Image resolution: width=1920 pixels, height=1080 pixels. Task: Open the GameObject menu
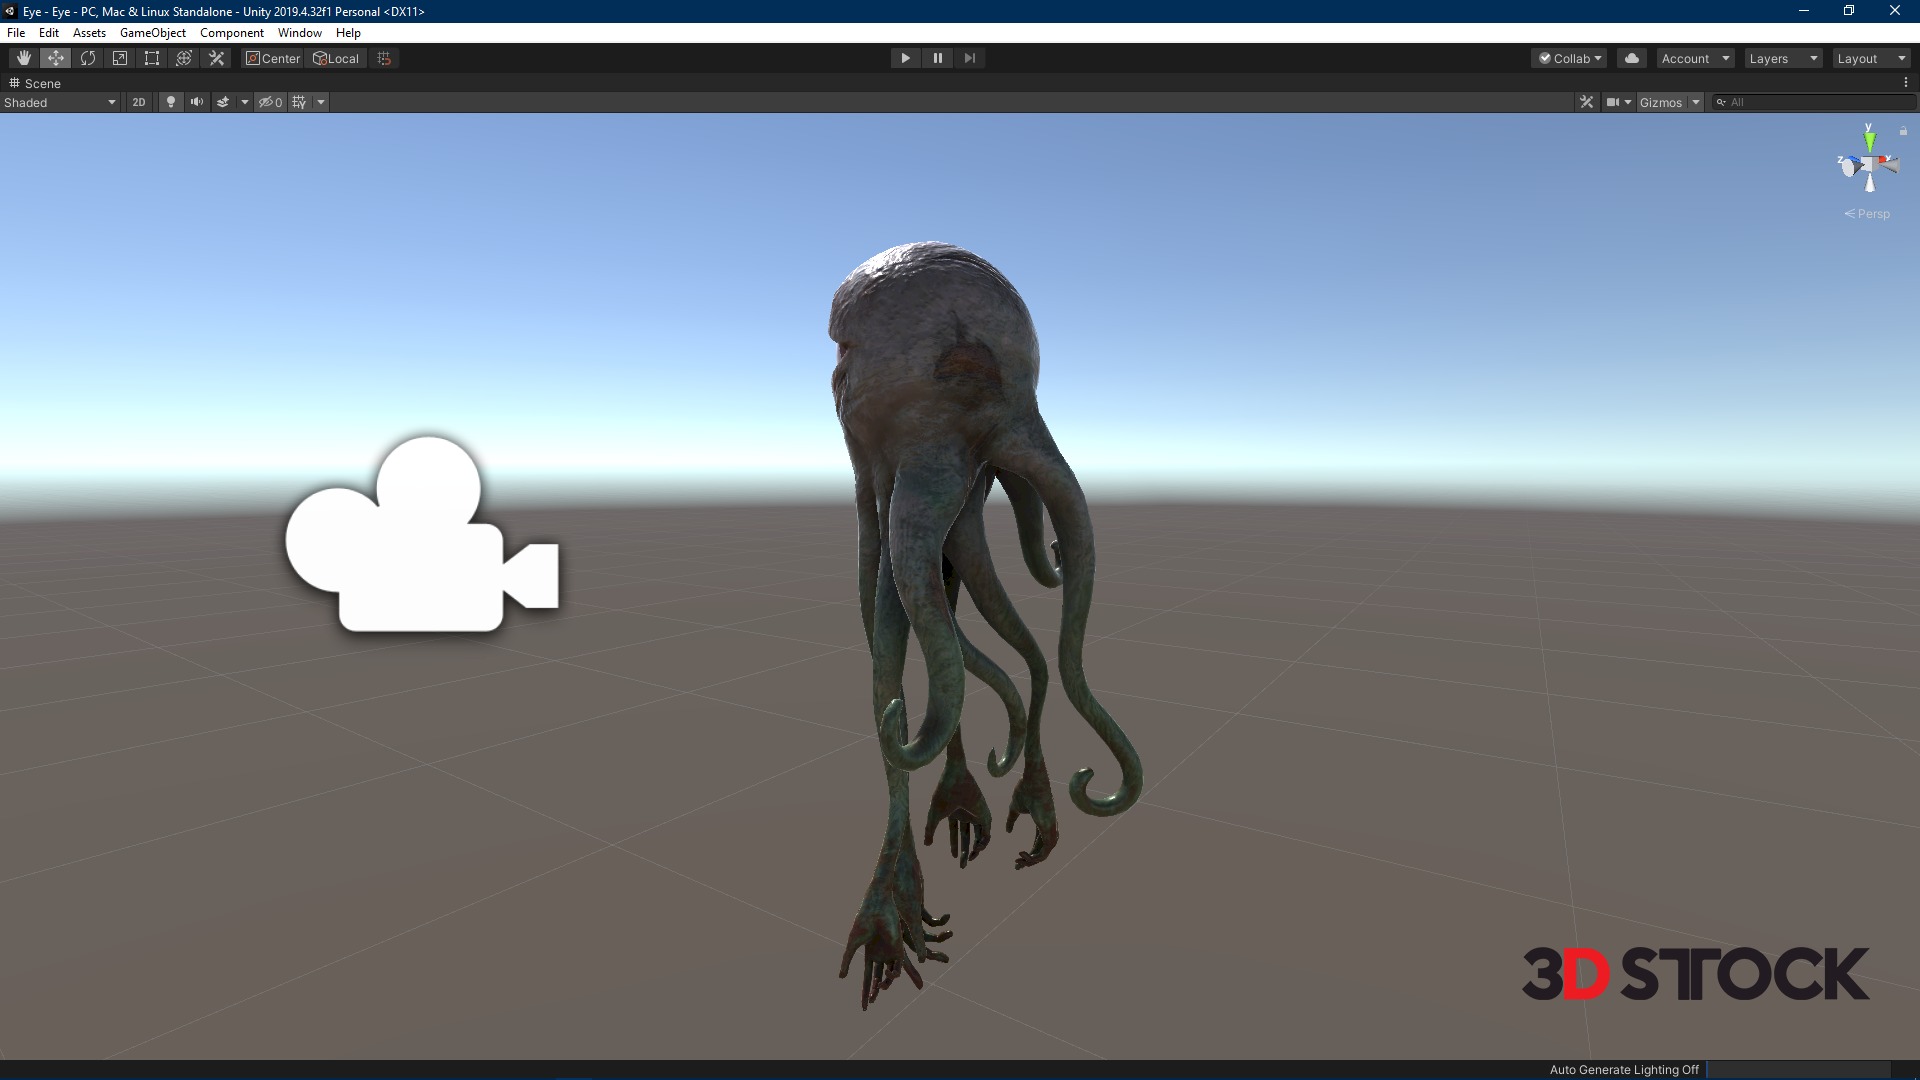pos(152,33)
